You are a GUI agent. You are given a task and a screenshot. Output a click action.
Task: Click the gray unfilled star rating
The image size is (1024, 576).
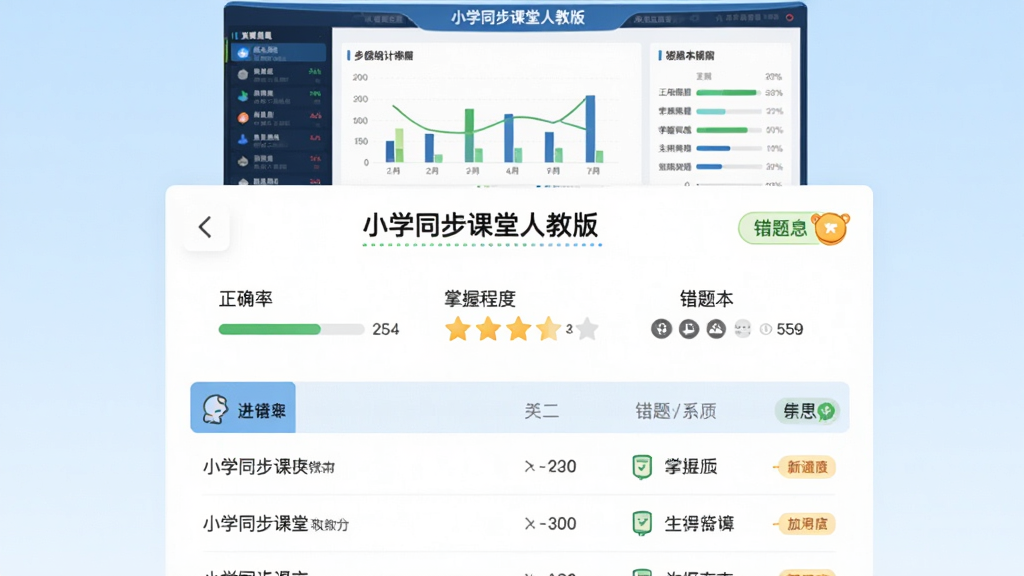coord(587,329)
